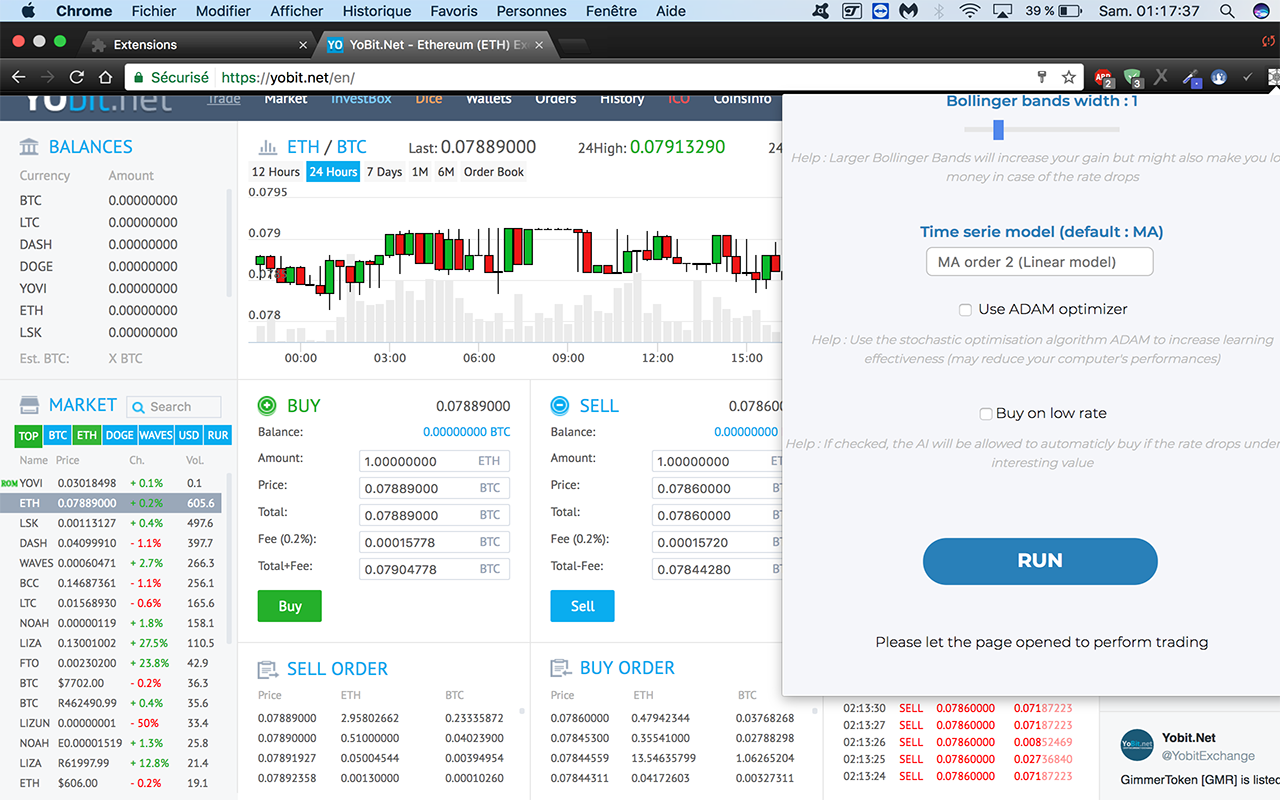Click the Adblock Plus extension icon
The image size is (1280, 800).
click(1104, 77)
